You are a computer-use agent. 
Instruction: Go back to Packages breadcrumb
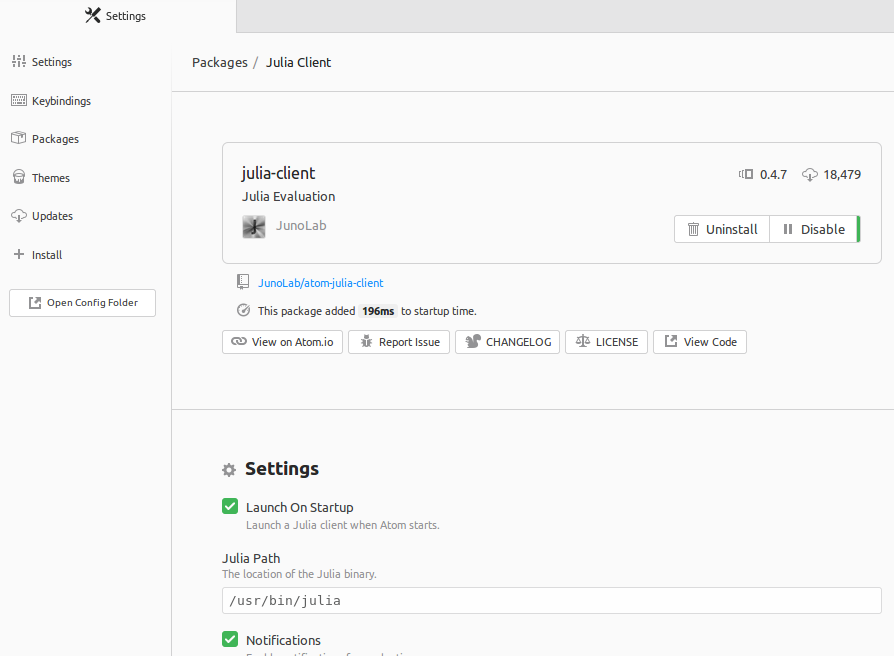click(x=220, y=62)
